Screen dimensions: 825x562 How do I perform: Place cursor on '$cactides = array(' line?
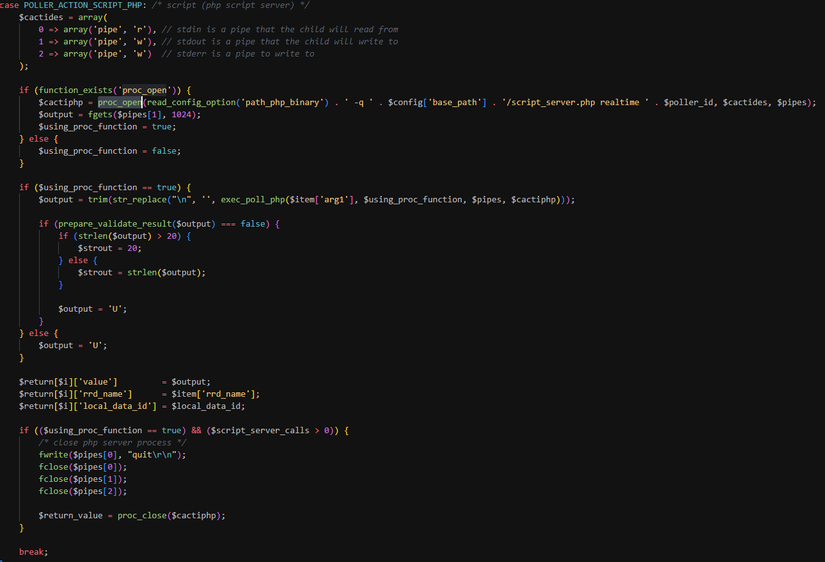coord(63,17)
